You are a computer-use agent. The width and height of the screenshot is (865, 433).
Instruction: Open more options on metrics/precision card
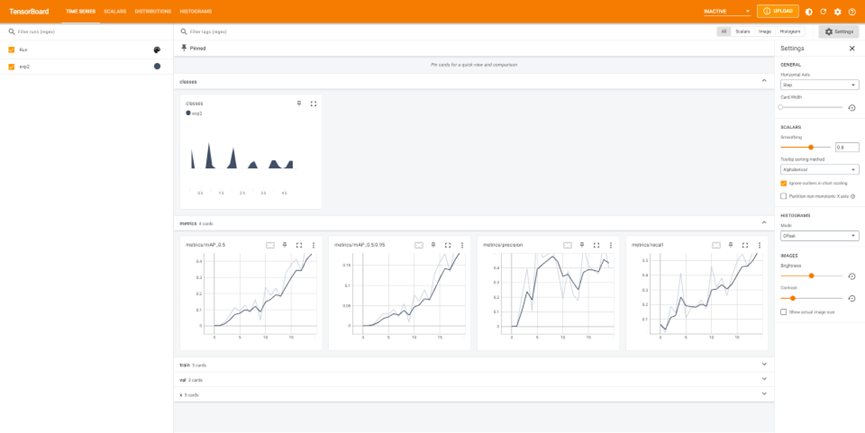click(x=611, y=245)
